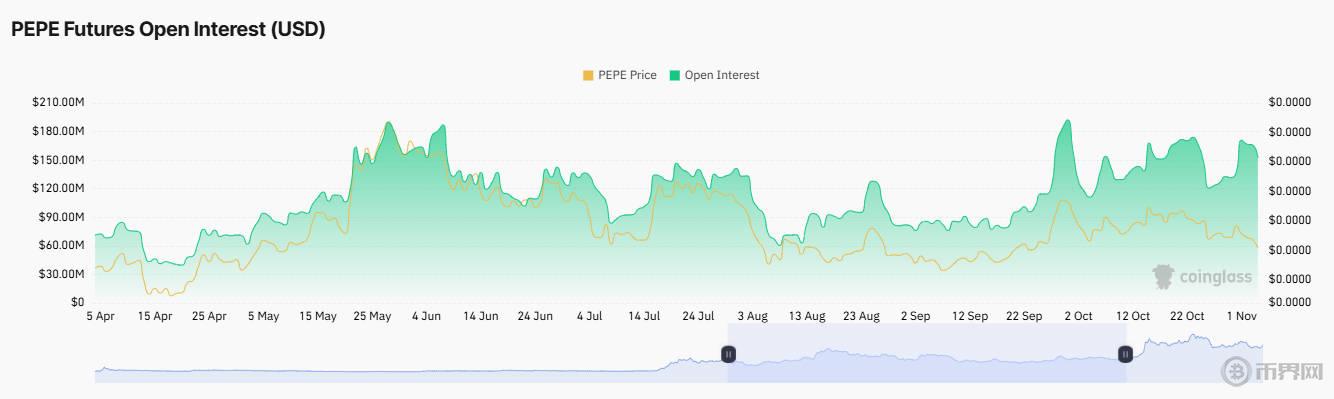Click the 1 Nov date label
The width and height of the screenshot is (1334, 399).
1241,316
